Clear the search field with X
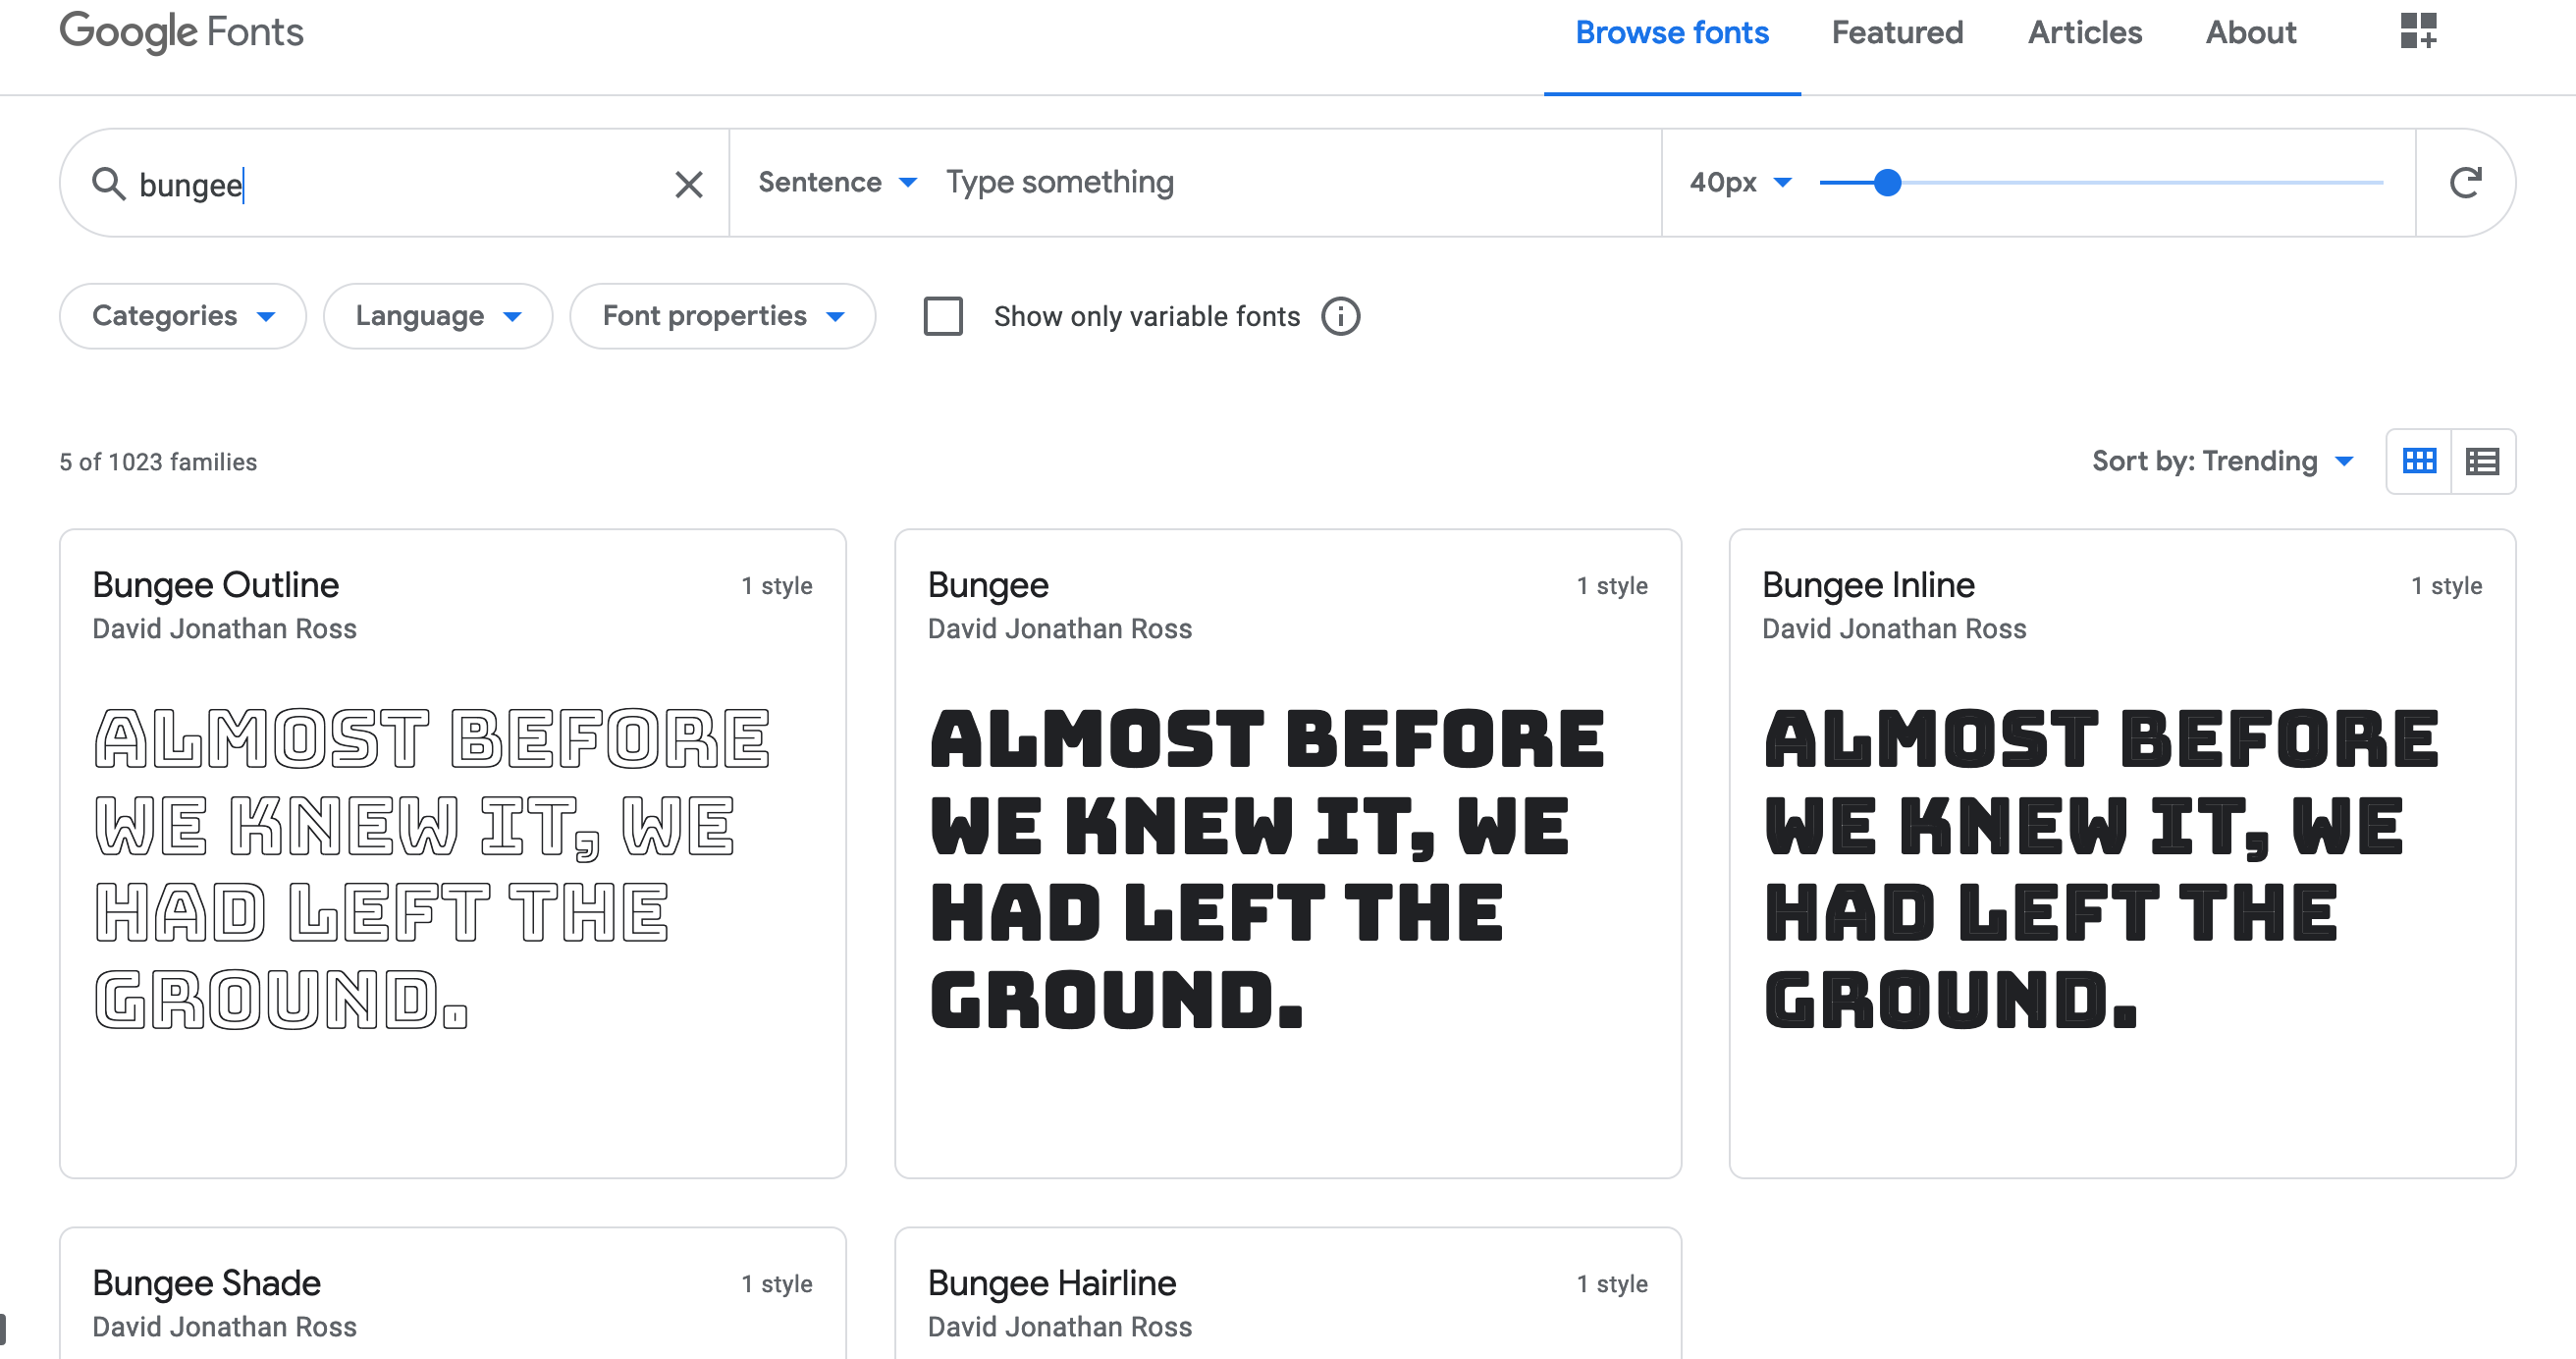2576x1359 pixels. (x=688, y=184)
